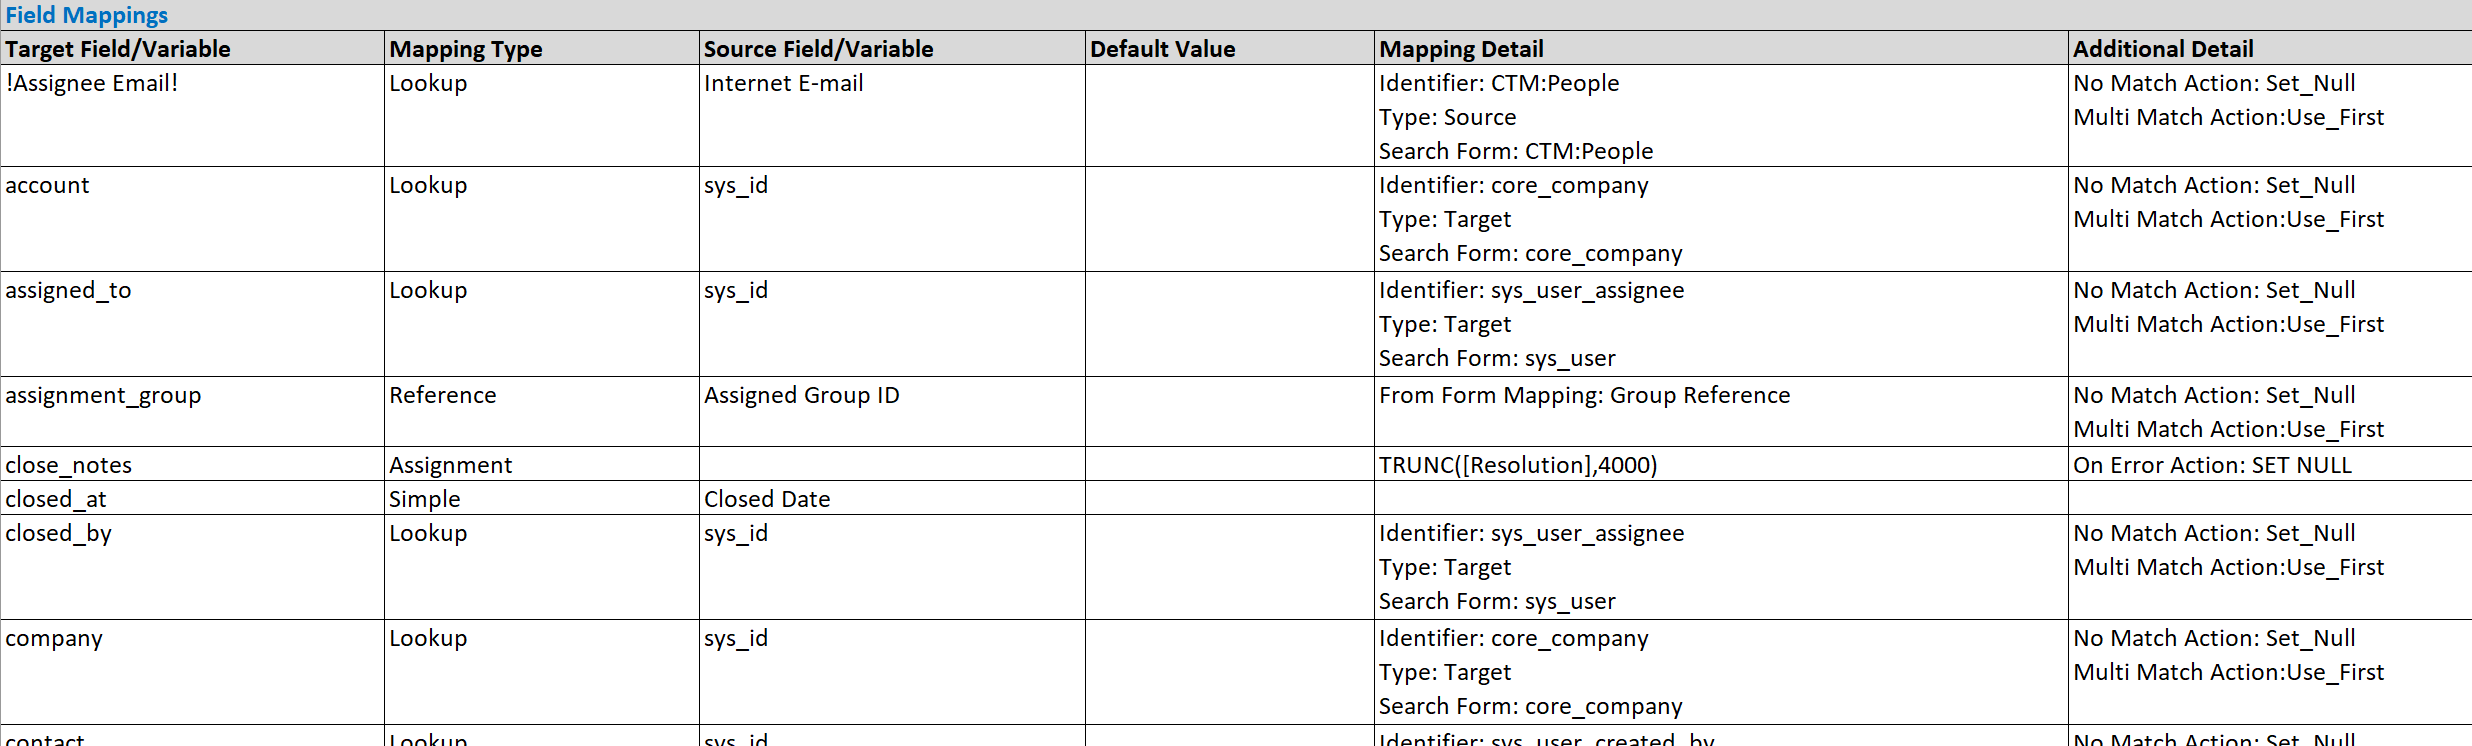
Task: Click the Internet E-mail source field cell
Action: [892, 116]
